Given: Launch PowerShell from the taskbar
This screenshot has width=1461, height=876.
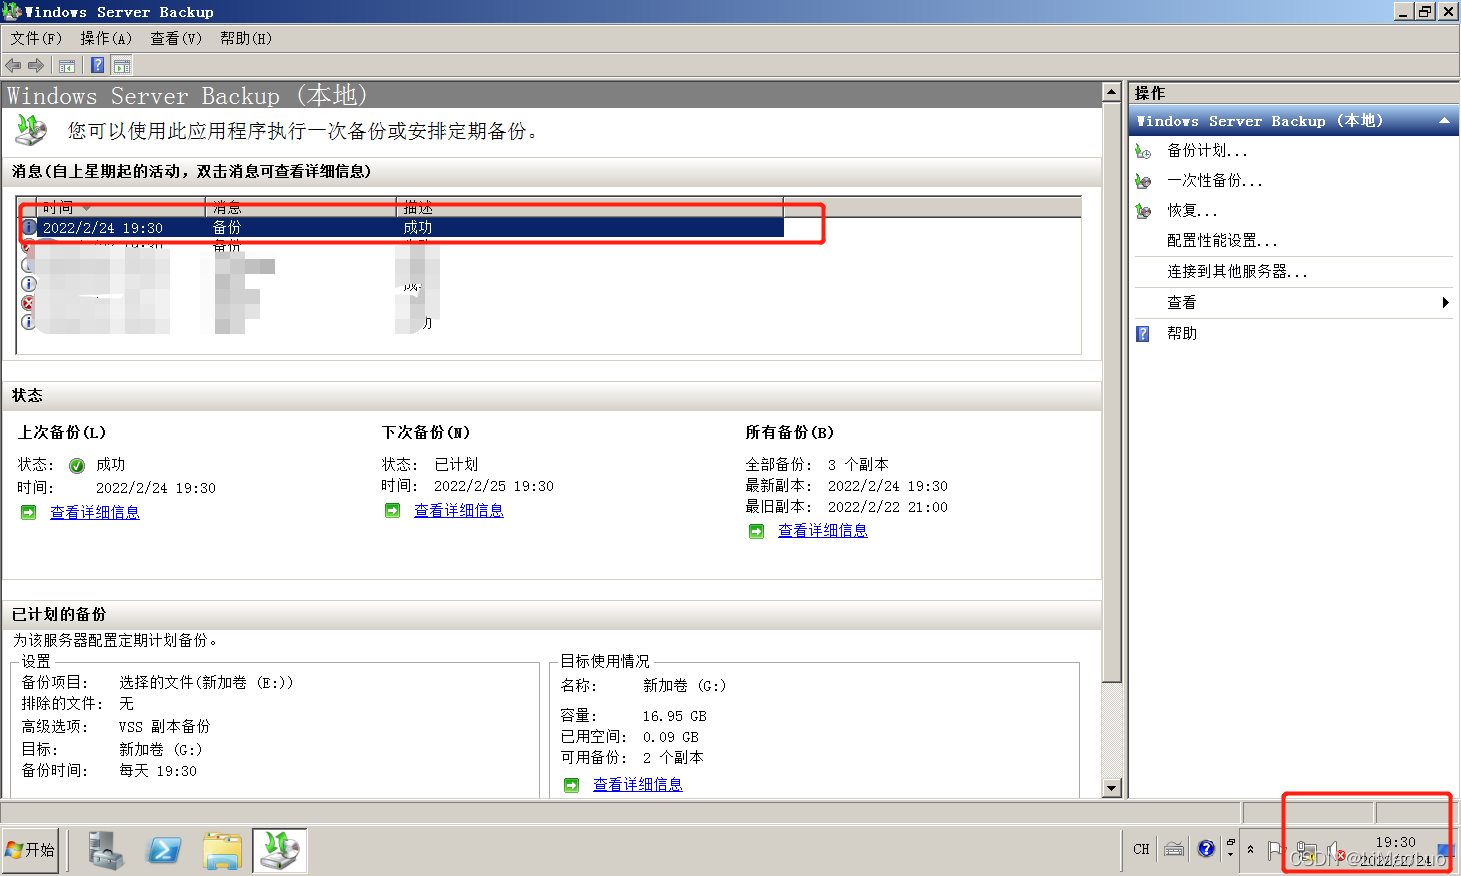Looking at the screenshot, I should [163, 850].
